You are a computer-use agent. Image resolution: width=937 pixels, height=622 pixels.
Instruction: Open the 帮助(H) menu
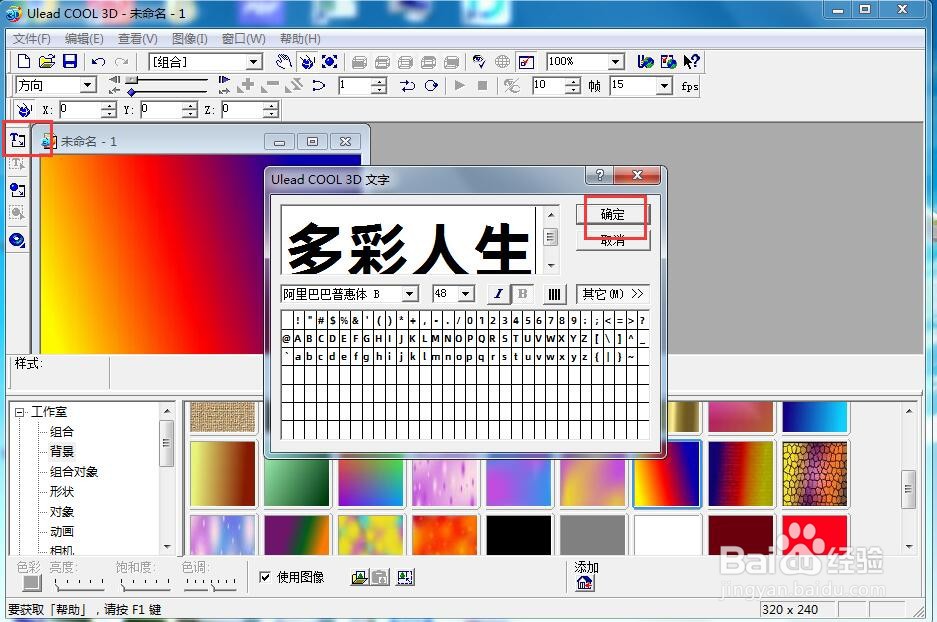(300, 39)
